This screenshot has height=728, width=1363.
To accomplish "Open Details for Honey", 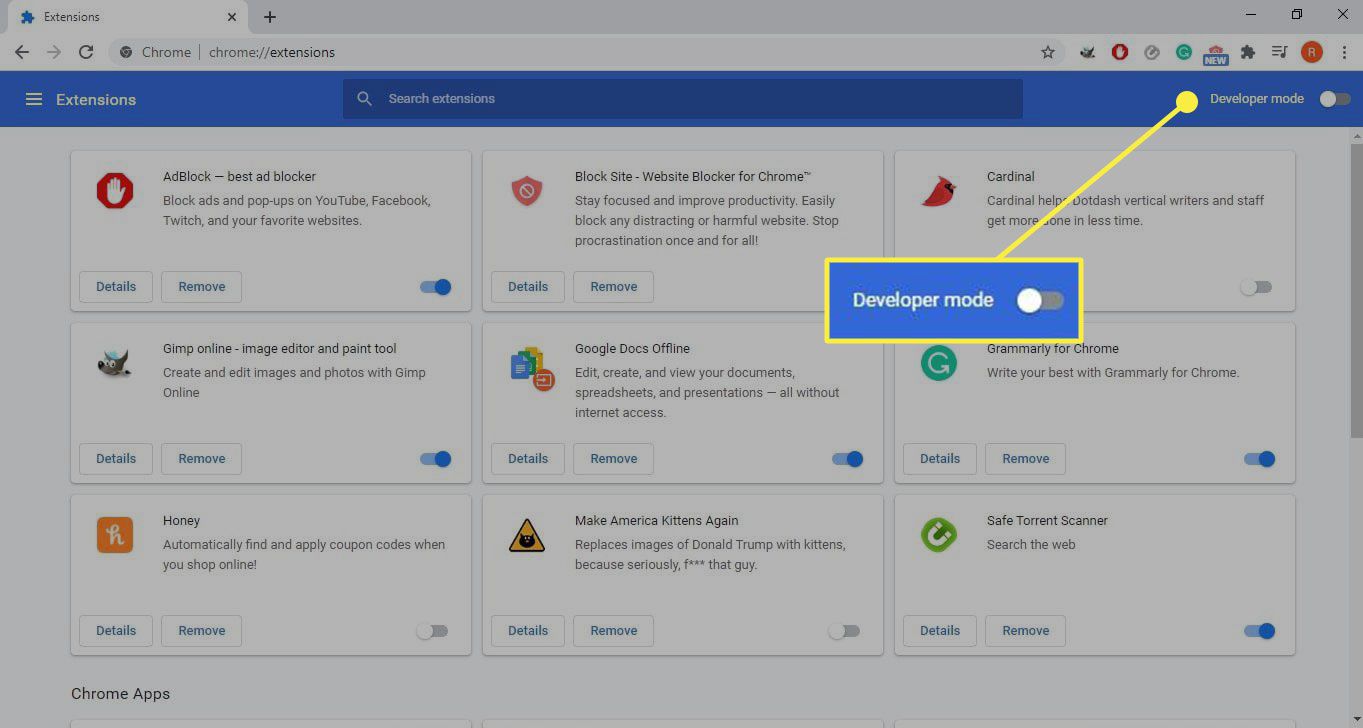I will (x=116, y=630).
